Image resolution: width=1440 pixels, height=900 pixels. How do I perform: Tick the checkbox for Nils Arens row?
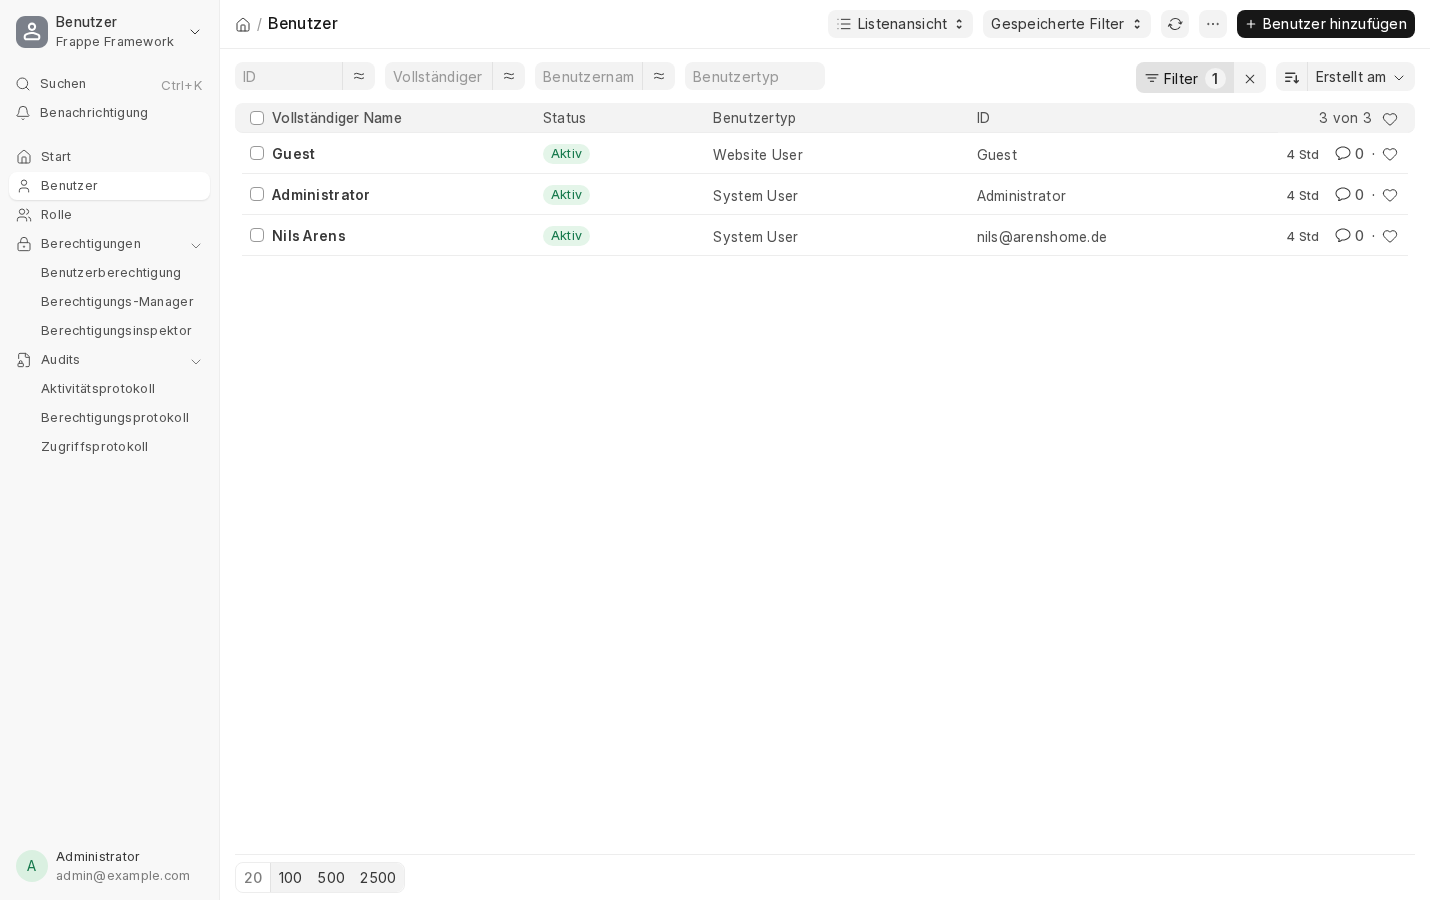point(257,235)
